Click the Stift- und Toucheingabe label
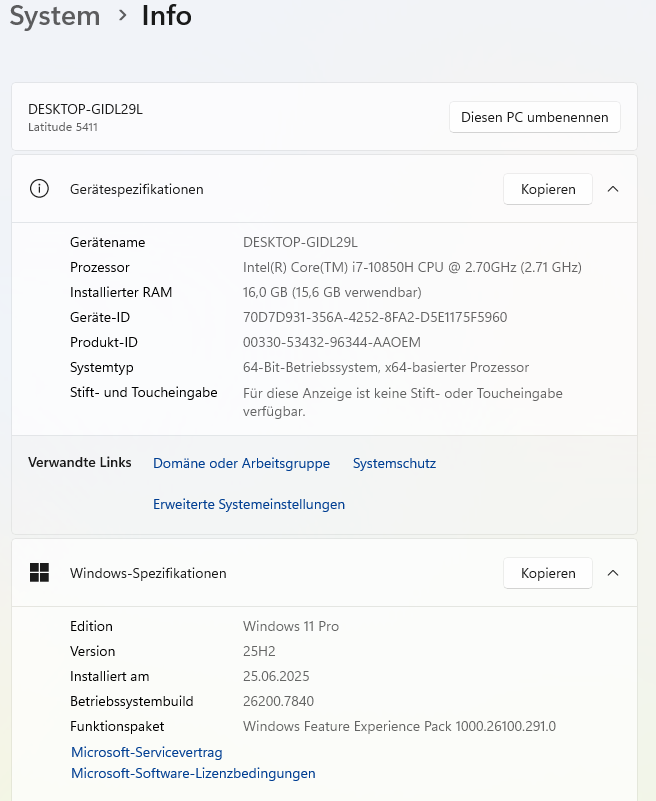This screenshot has width=656, height=801. pos(144,392)
